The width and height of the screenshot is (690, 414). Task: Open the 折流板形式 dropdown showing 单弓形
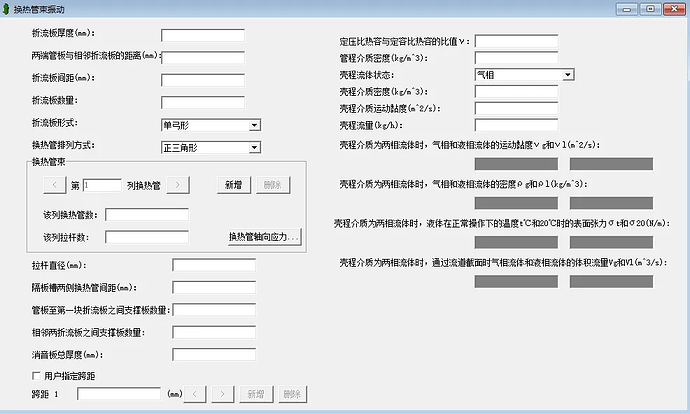(x=211, y=125)
